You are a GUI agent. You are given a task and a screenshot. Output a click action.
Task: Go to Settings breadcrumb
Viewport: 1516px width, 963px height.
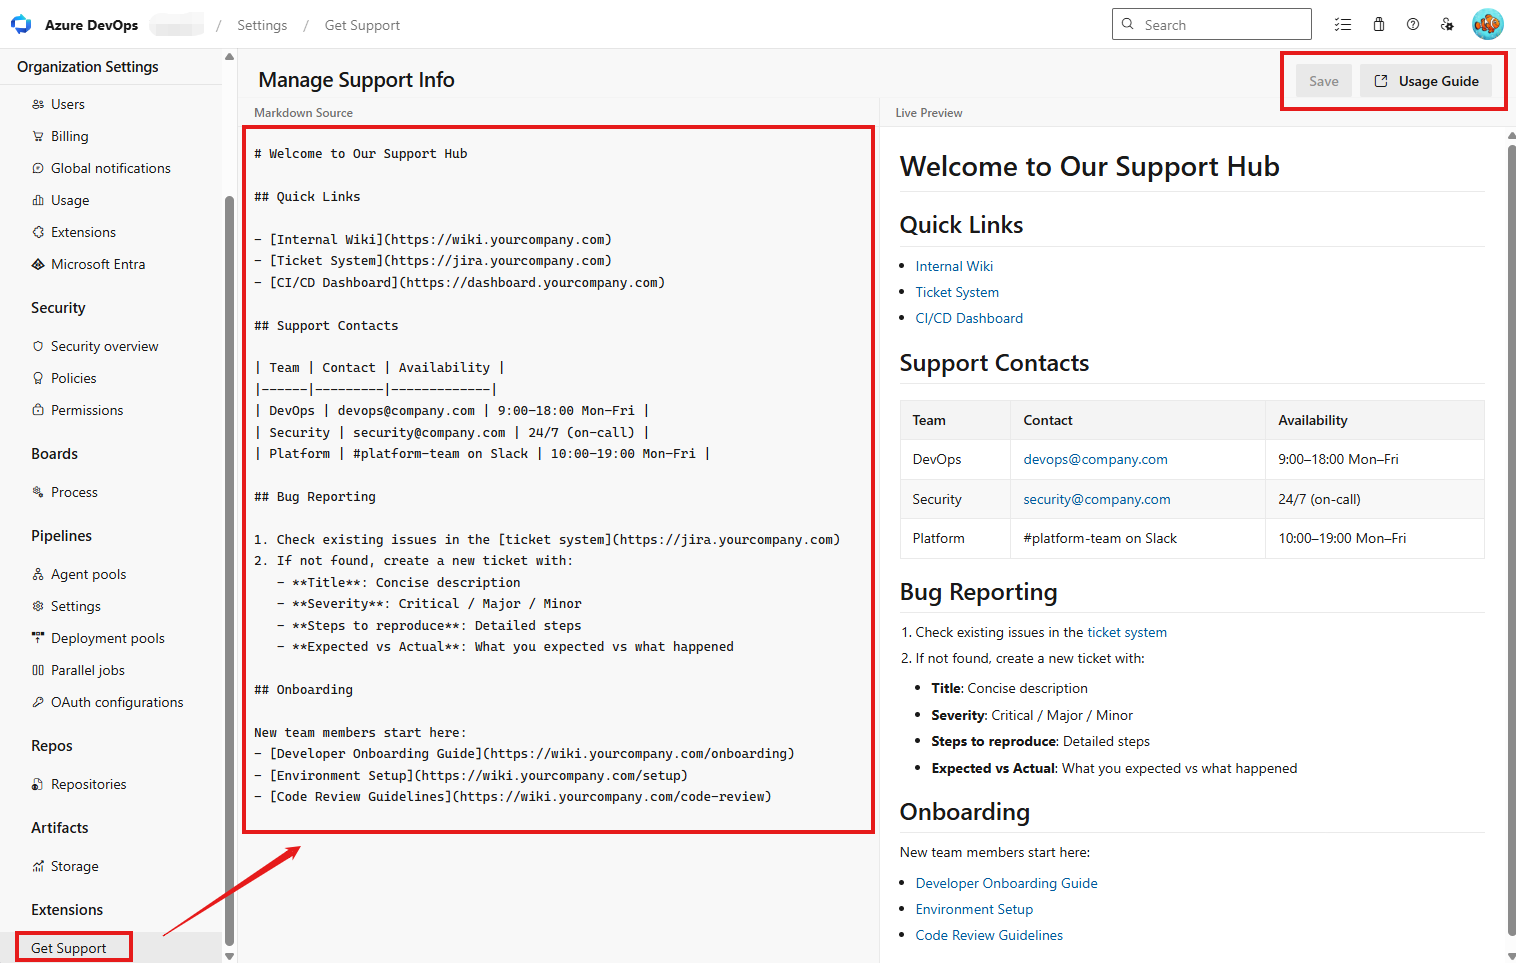click(262, 25)
